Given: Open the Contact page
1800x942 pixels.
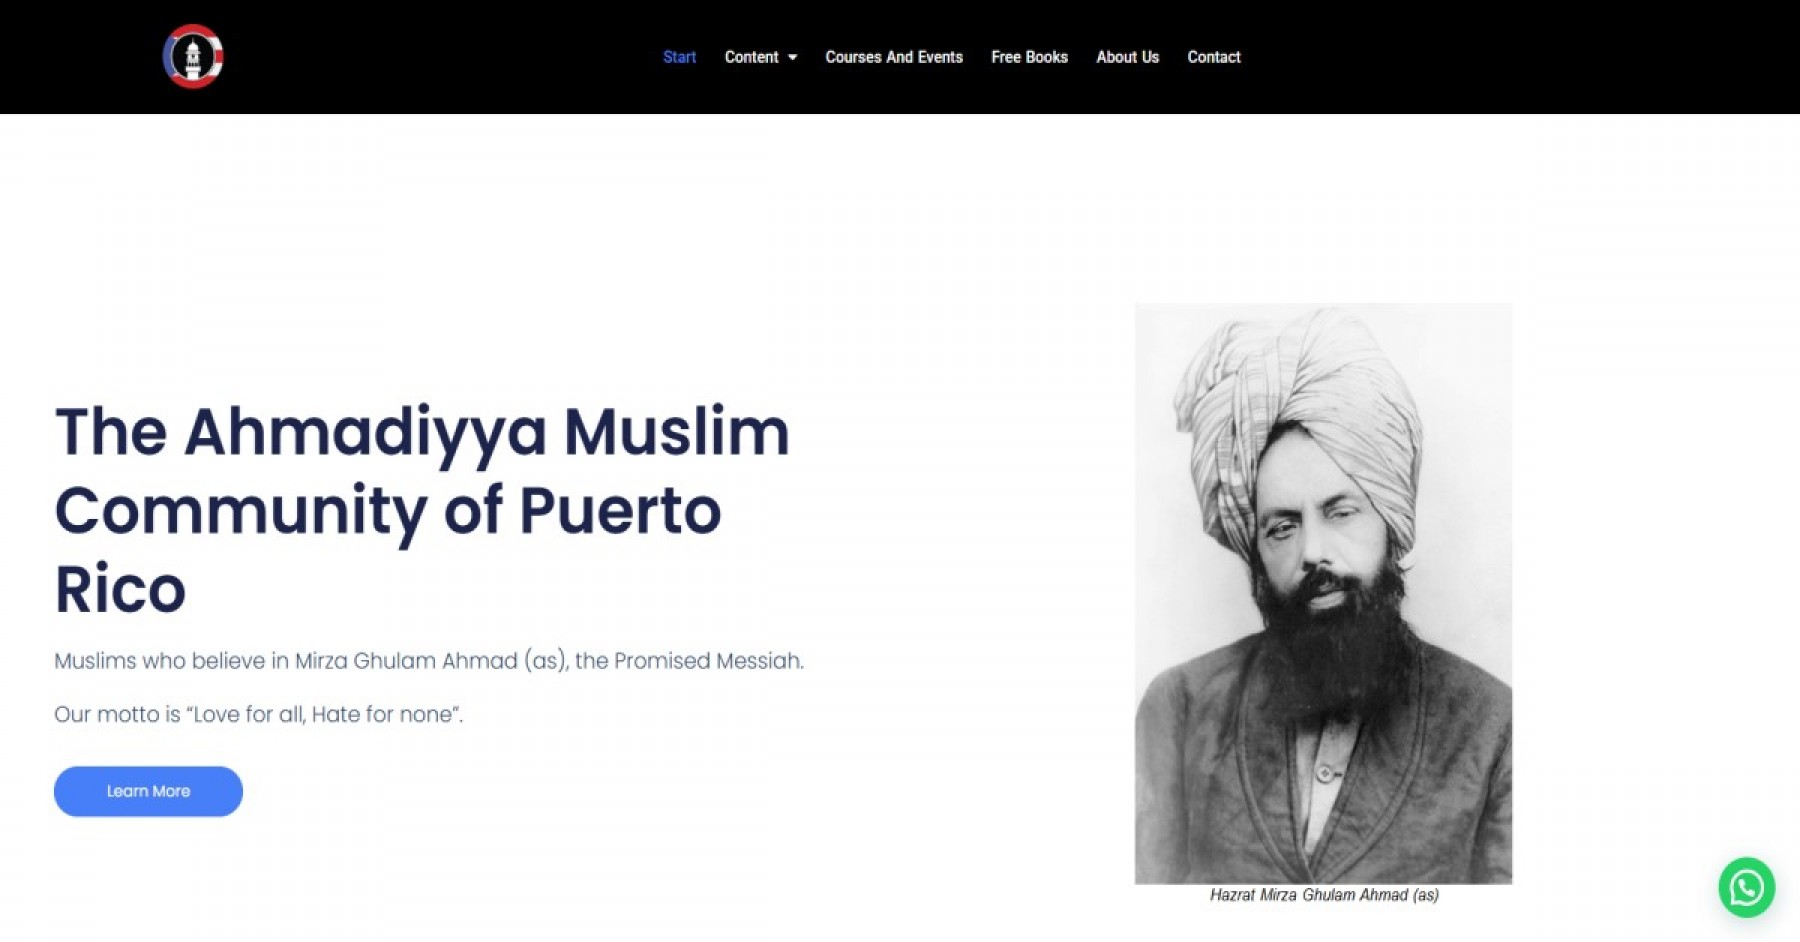Looking at the screenshot, I should 1213,57.
